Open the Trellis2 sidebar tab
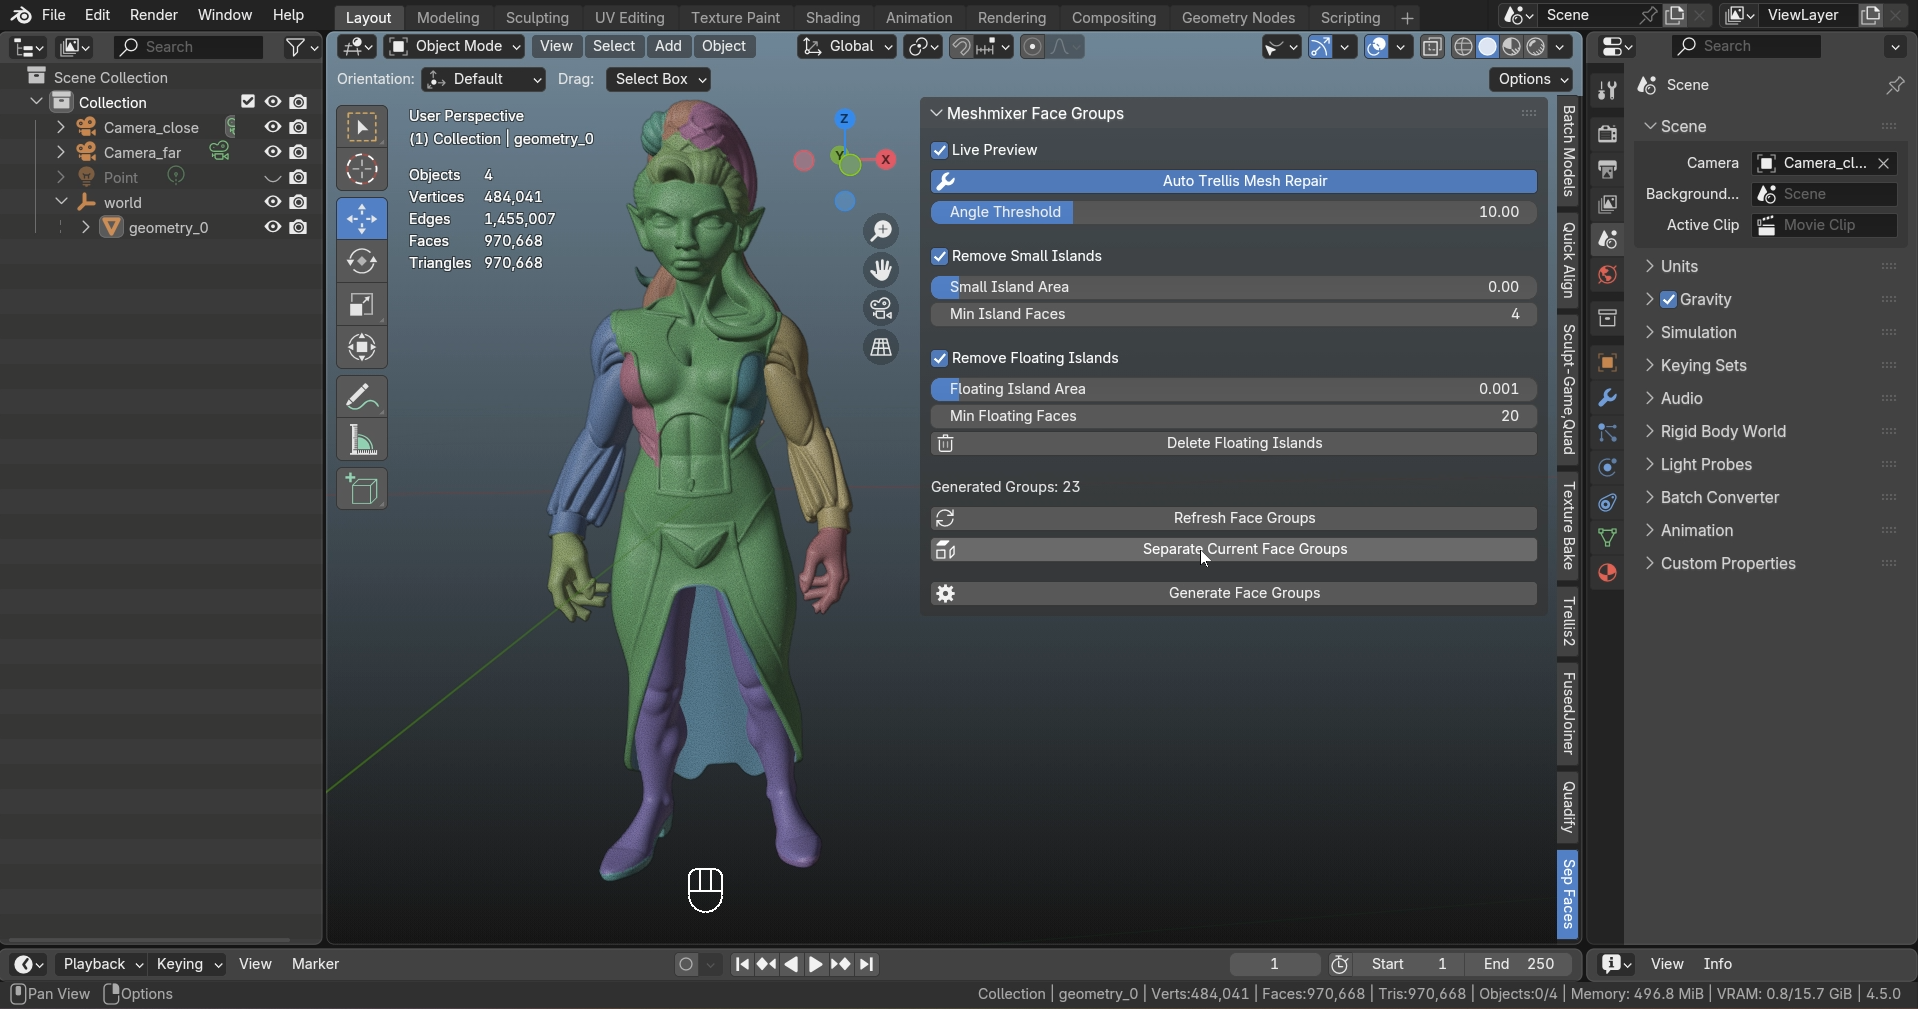Screen dimensions: 1918x1009 (1568, 622)
